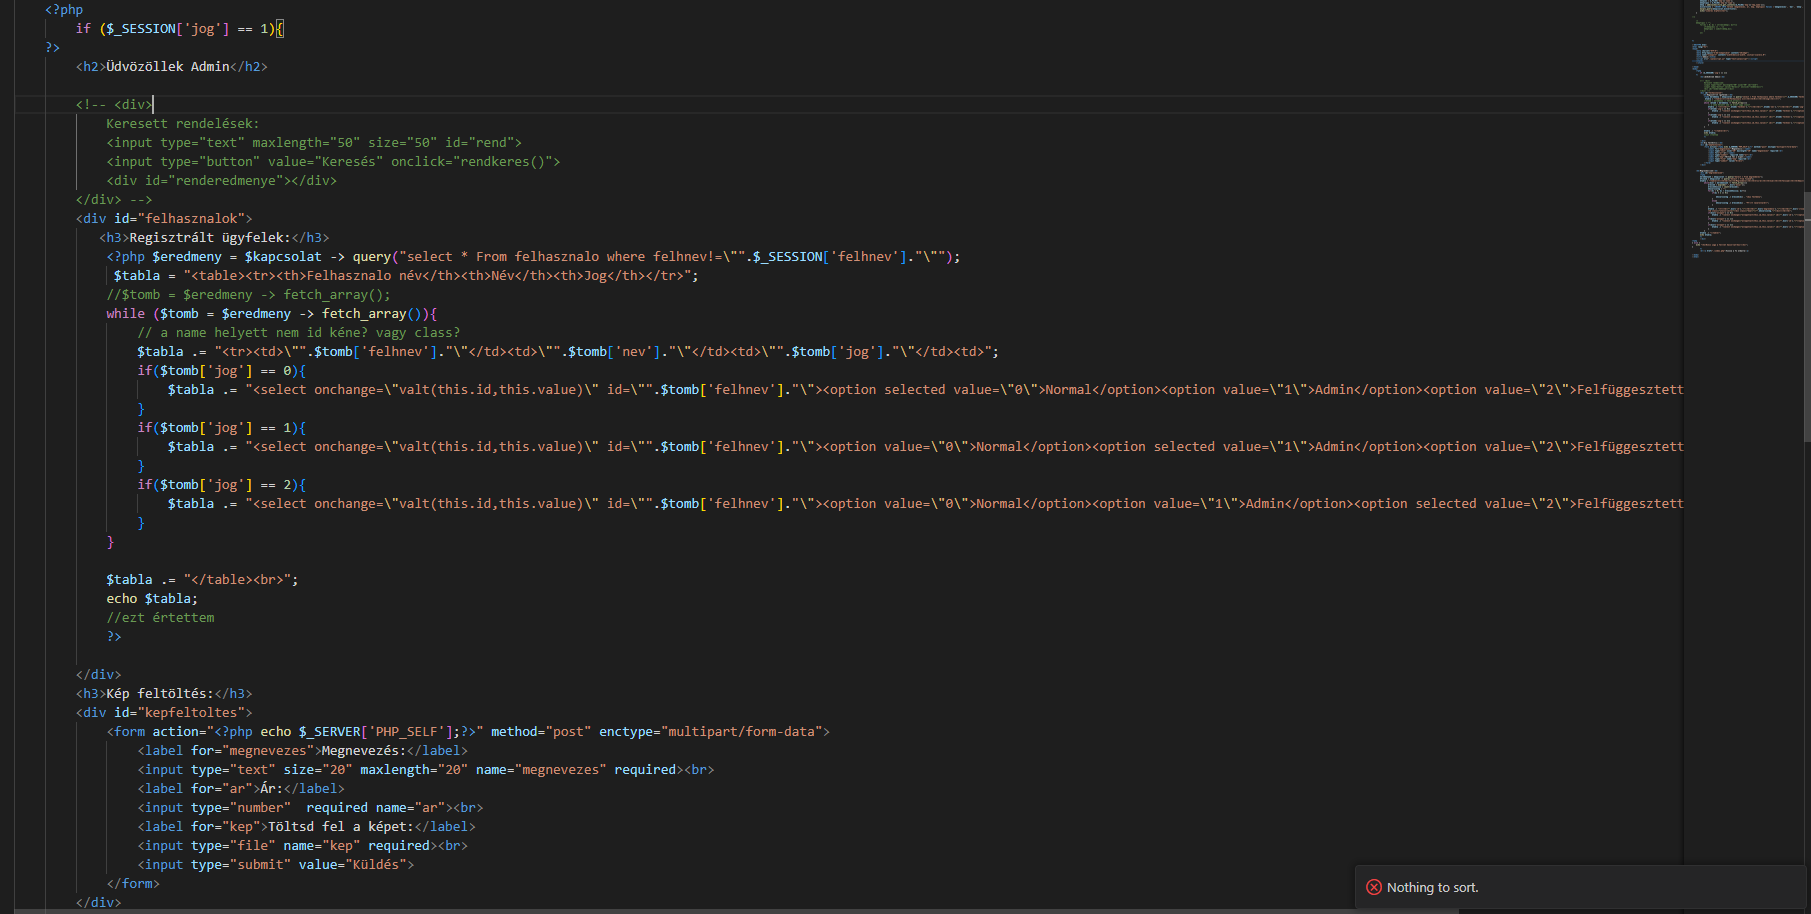Click the "Nothing to sort." notification message
Screen dimensions: 1811x914
[1432, 887]
